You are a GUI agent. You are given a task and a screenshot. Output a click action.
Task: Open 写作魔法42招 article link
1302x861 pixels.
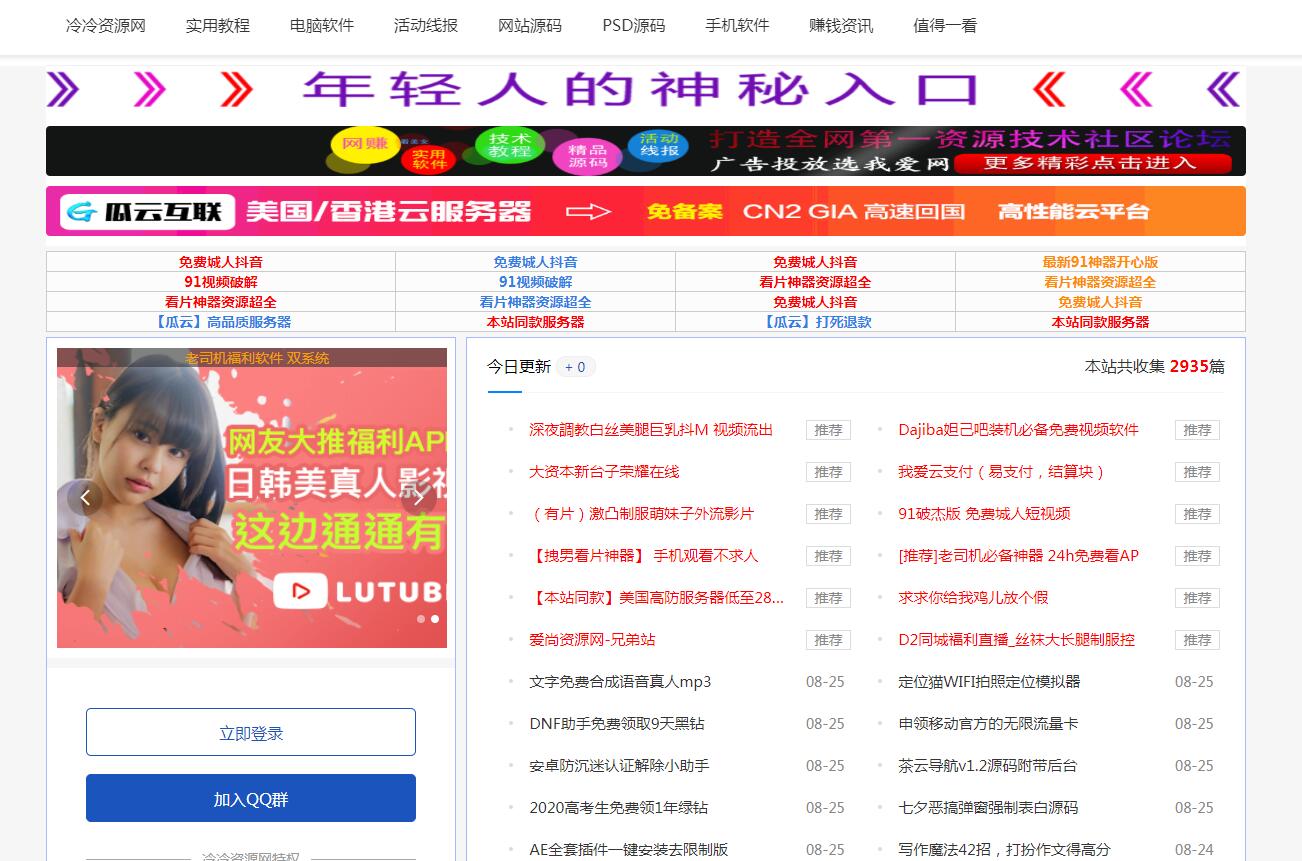1004,850
